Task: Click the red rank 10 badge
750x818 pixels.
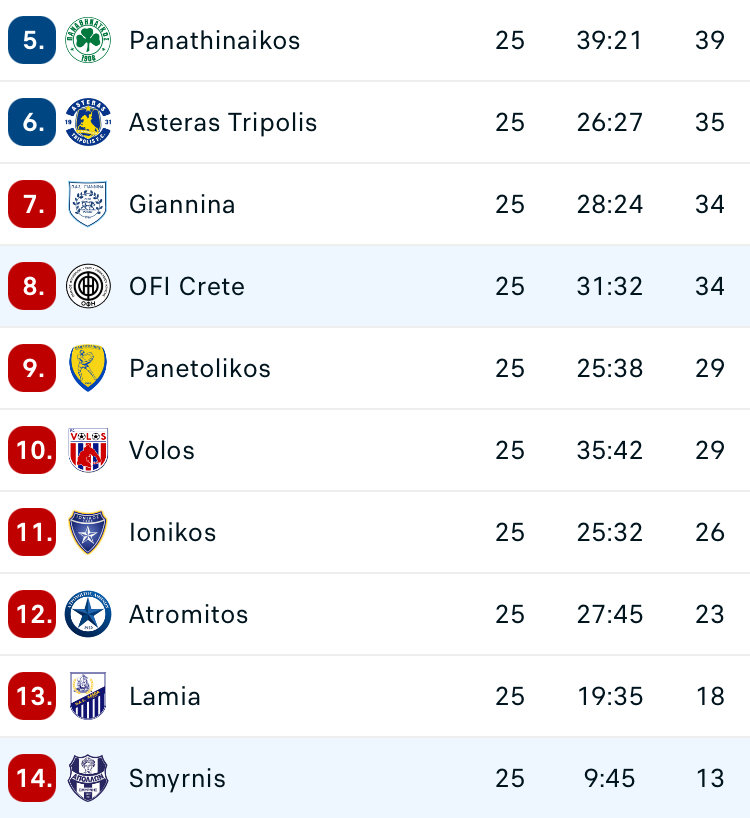Action: [33, 451]
